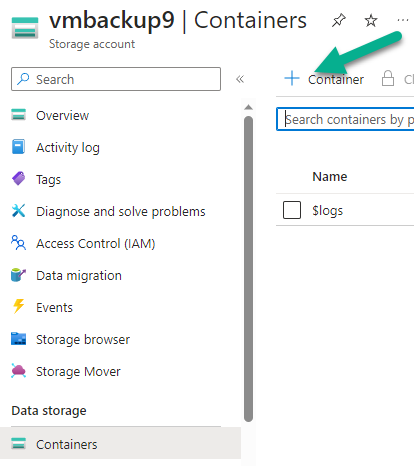The width and height of the screenshot is (414, 466).
Task: Open the more options ellipsis menu
Action: pyautogui.click(x=403, y=21)
